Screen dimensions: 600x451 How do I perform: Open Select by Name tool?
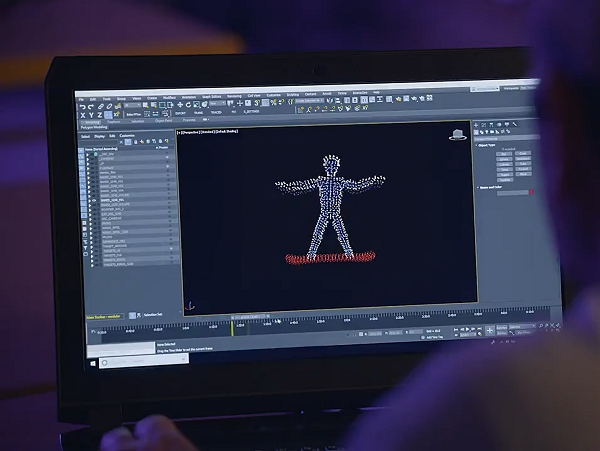(x=153, y=105)
